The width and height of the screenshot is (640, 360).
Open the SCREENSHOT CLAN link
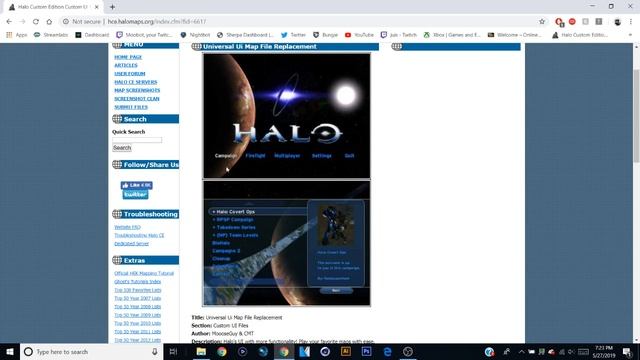(x=137, y=99)
